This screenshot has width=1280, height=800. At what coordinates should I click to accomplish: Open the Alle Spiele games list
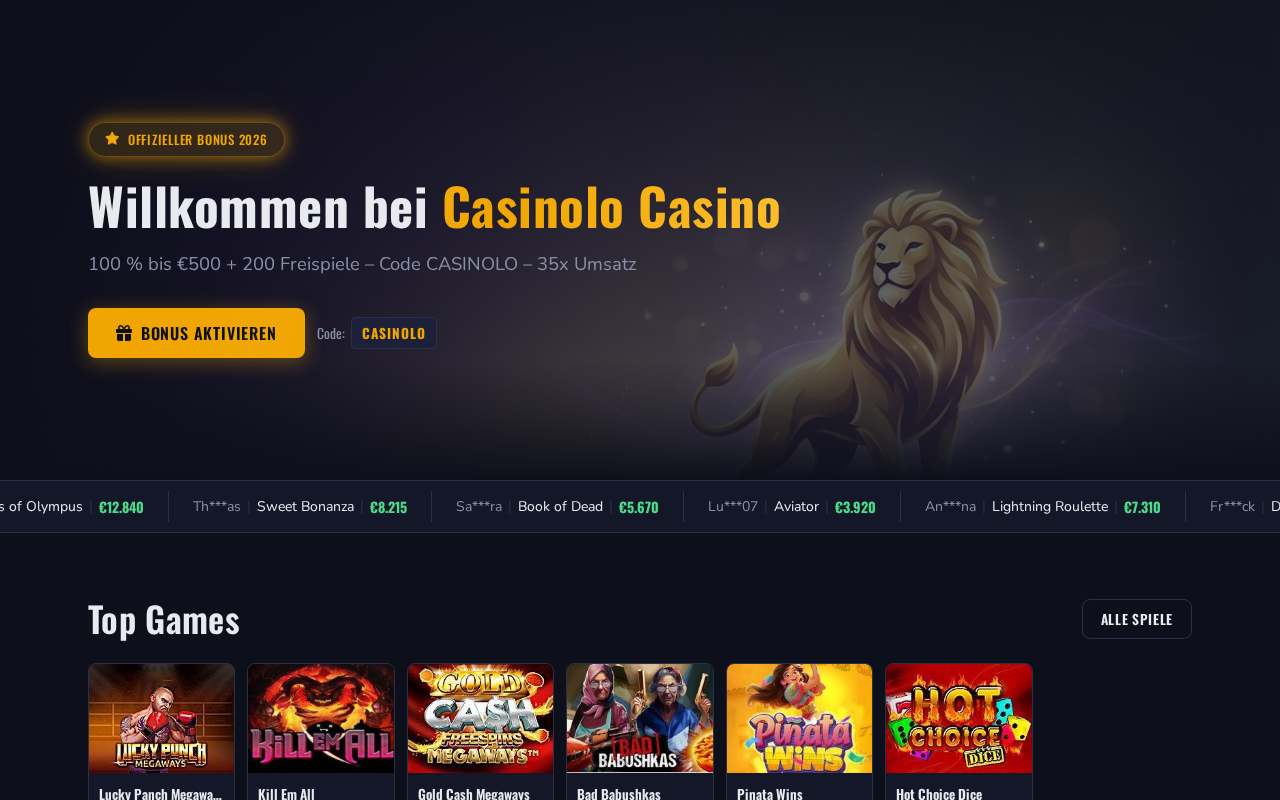click(x=1137, y=619)
